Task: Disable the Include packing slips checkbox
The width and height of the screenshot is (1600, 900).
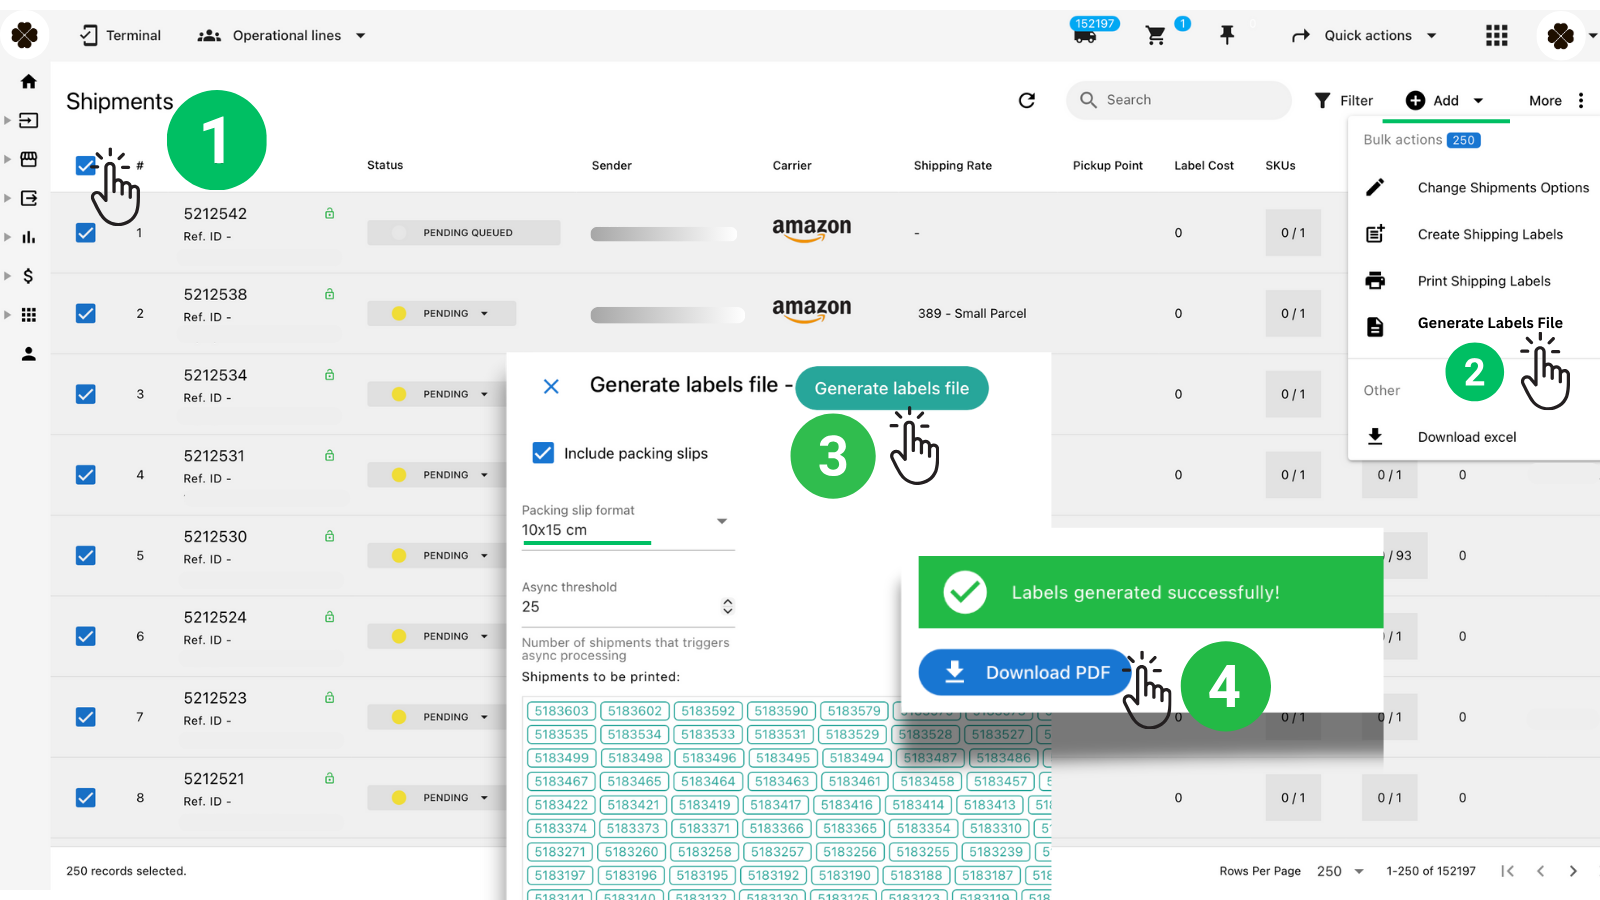Action: point(543,452)
